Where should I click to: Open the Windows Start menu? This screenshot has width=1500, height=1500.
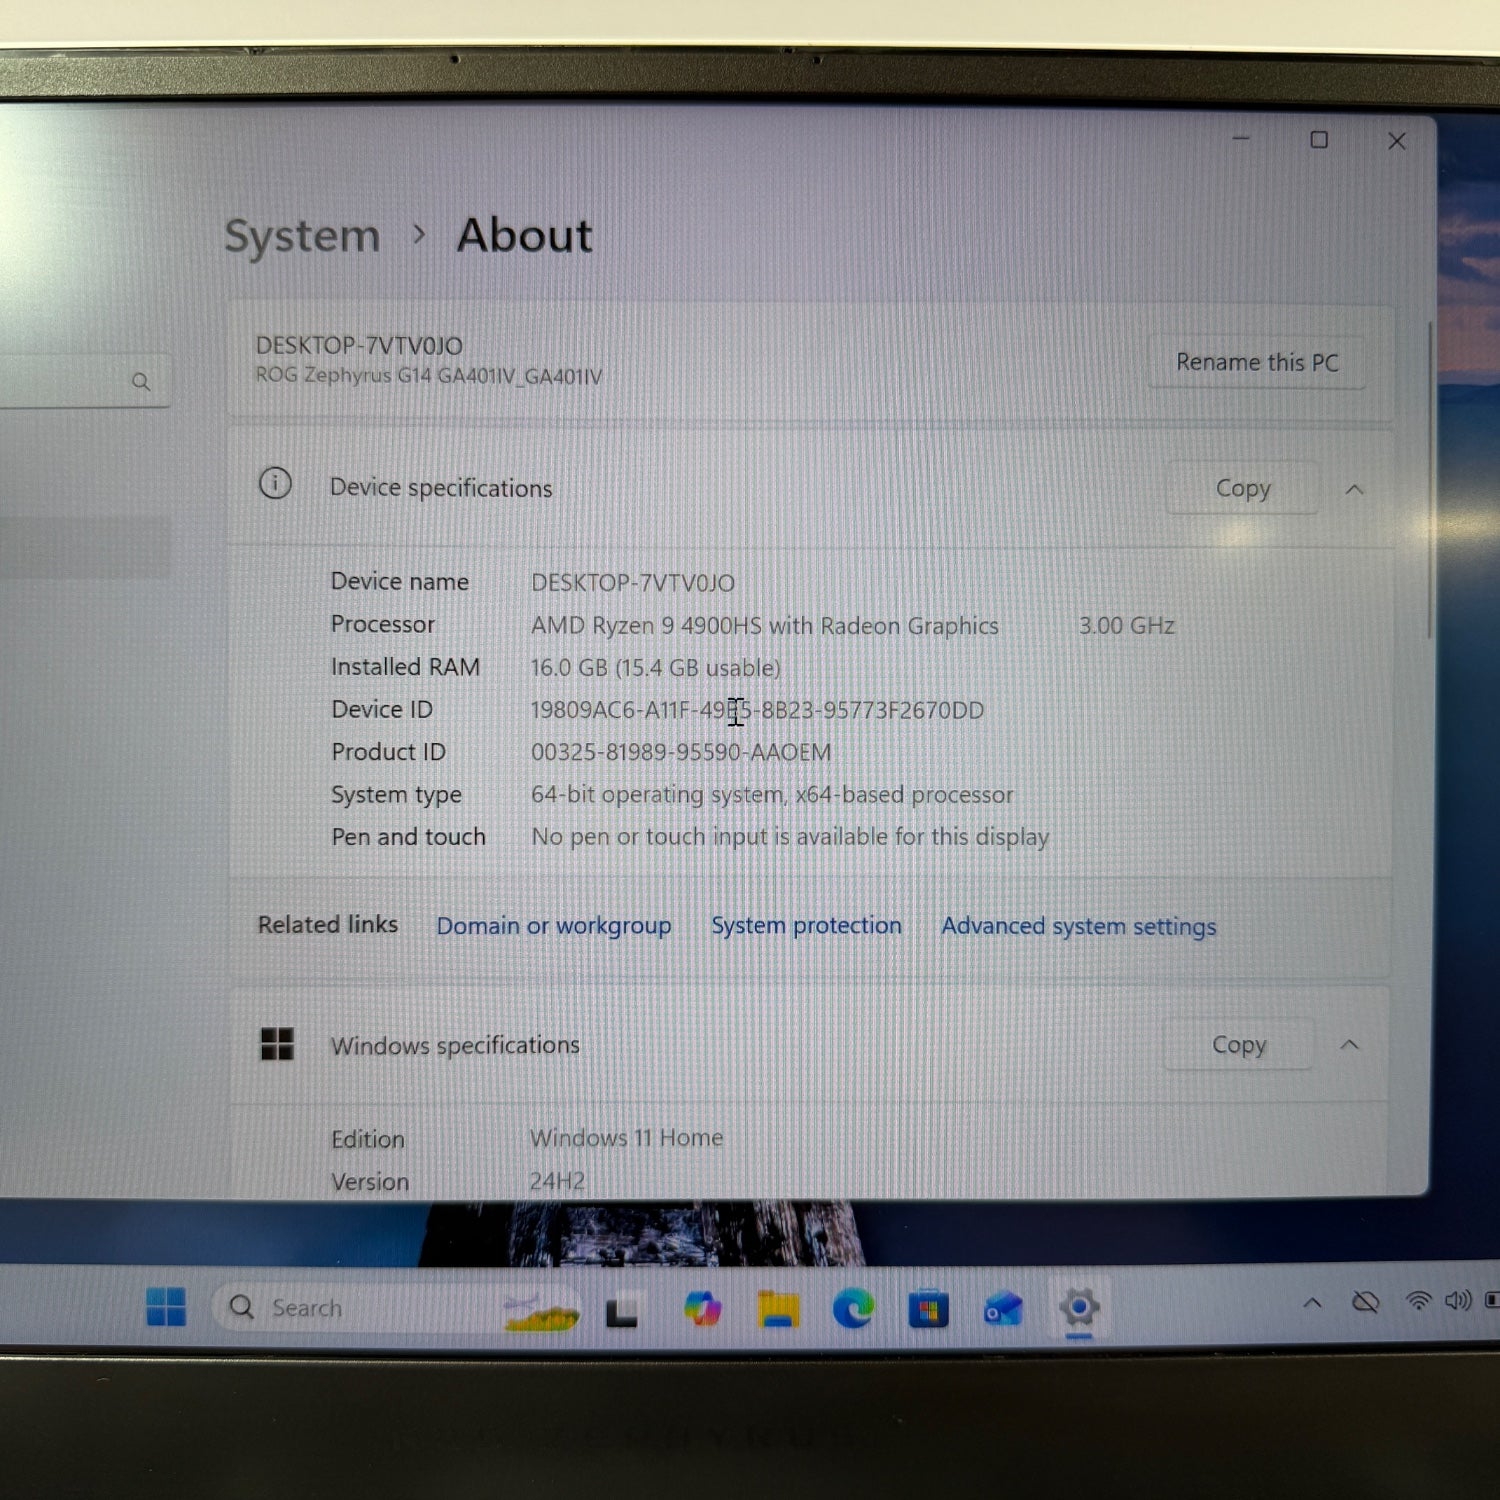click(166, 1306)
